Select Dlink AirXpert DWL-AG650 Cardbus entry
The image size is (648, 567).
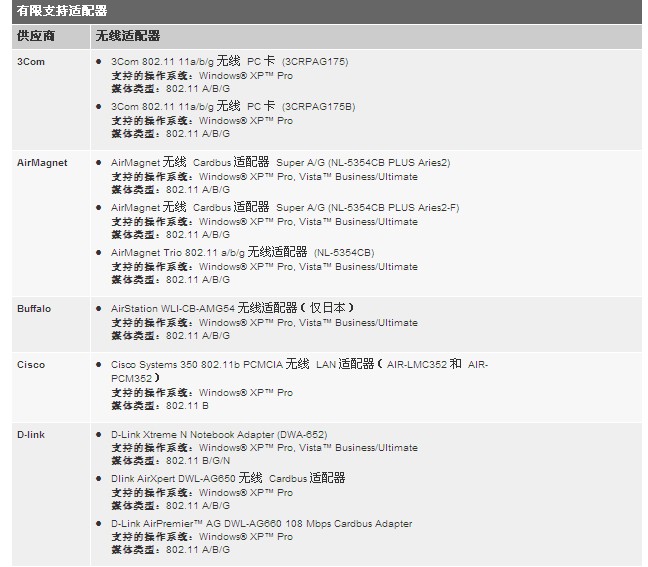[228, 478]
